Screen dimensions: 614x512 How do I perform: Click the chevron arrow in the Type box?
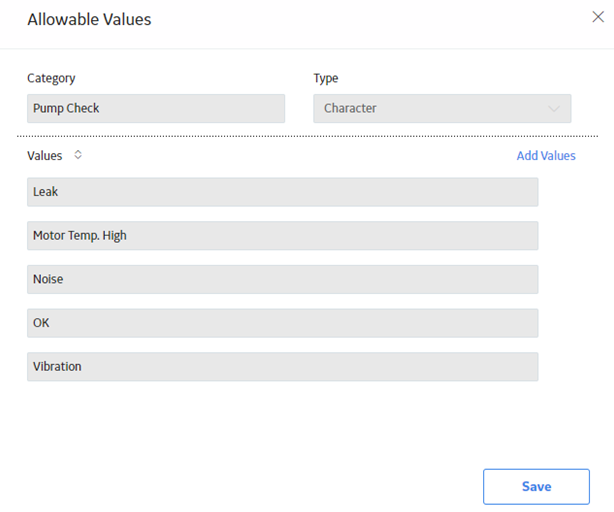[554, 108]
